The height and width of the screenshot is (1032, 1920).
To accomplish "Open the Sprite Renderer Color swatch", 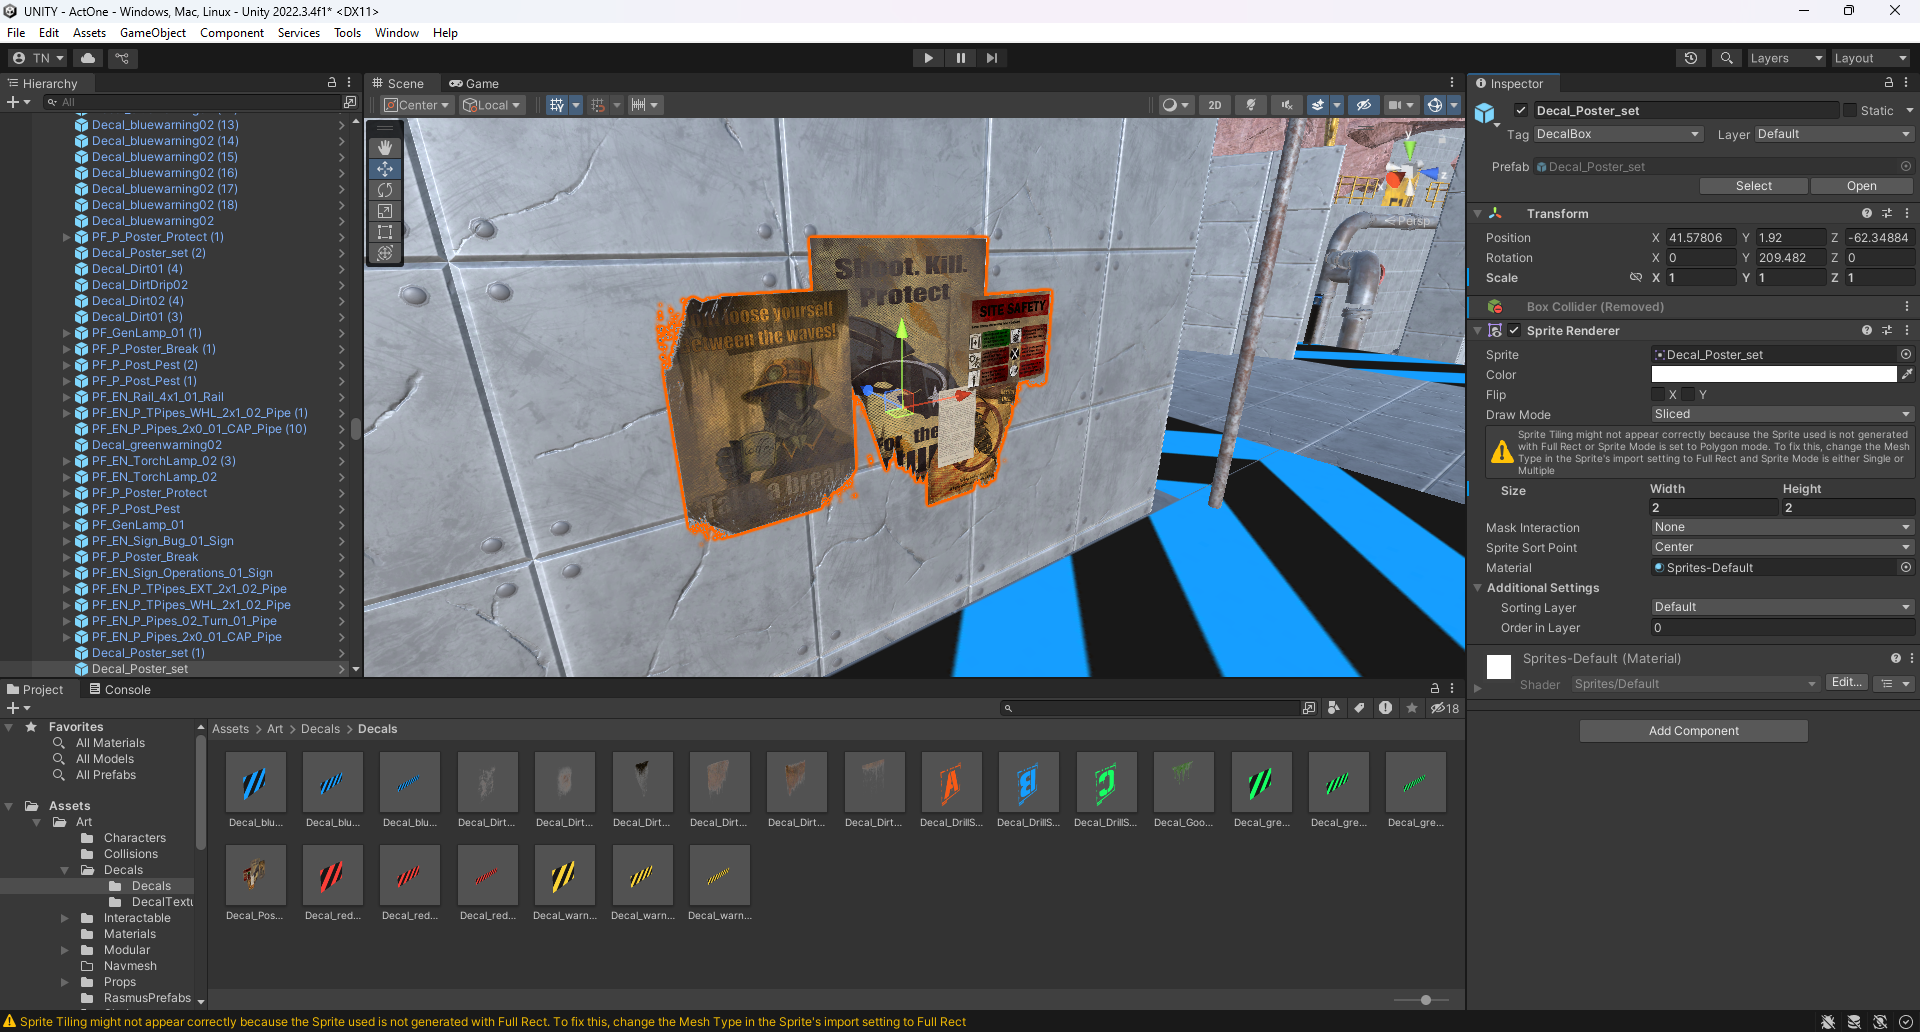I will (1773, 374).
